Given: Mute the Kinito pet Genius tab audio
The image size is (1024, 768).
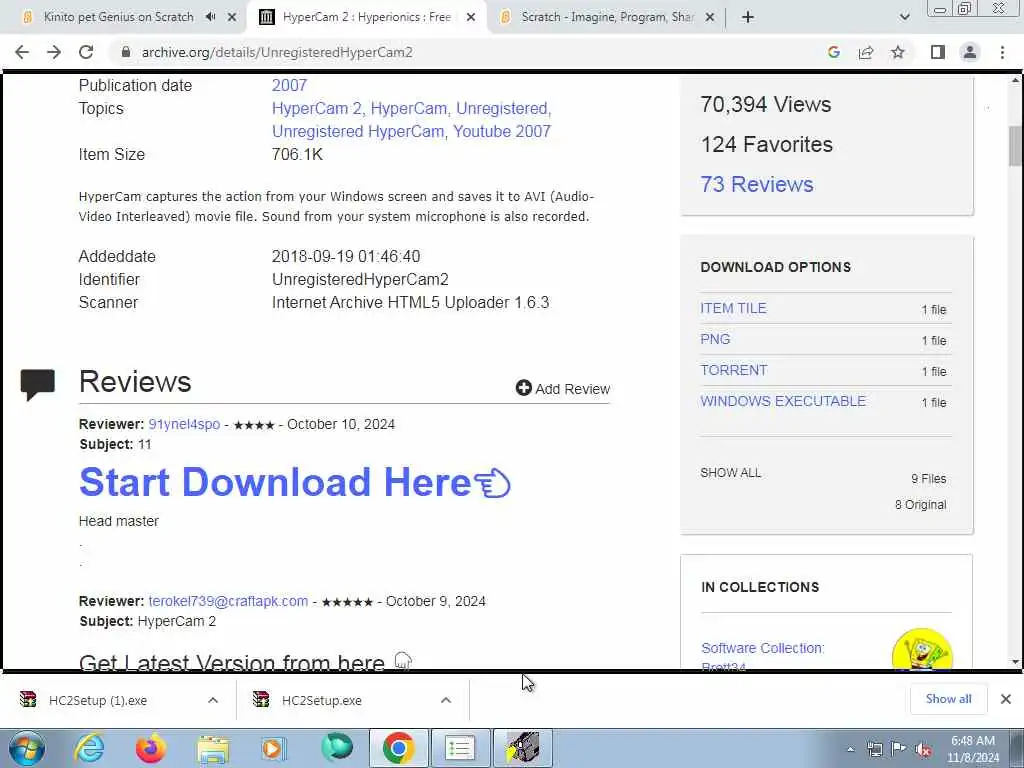Looking at the screenshot, I should [x=210, y=17].
